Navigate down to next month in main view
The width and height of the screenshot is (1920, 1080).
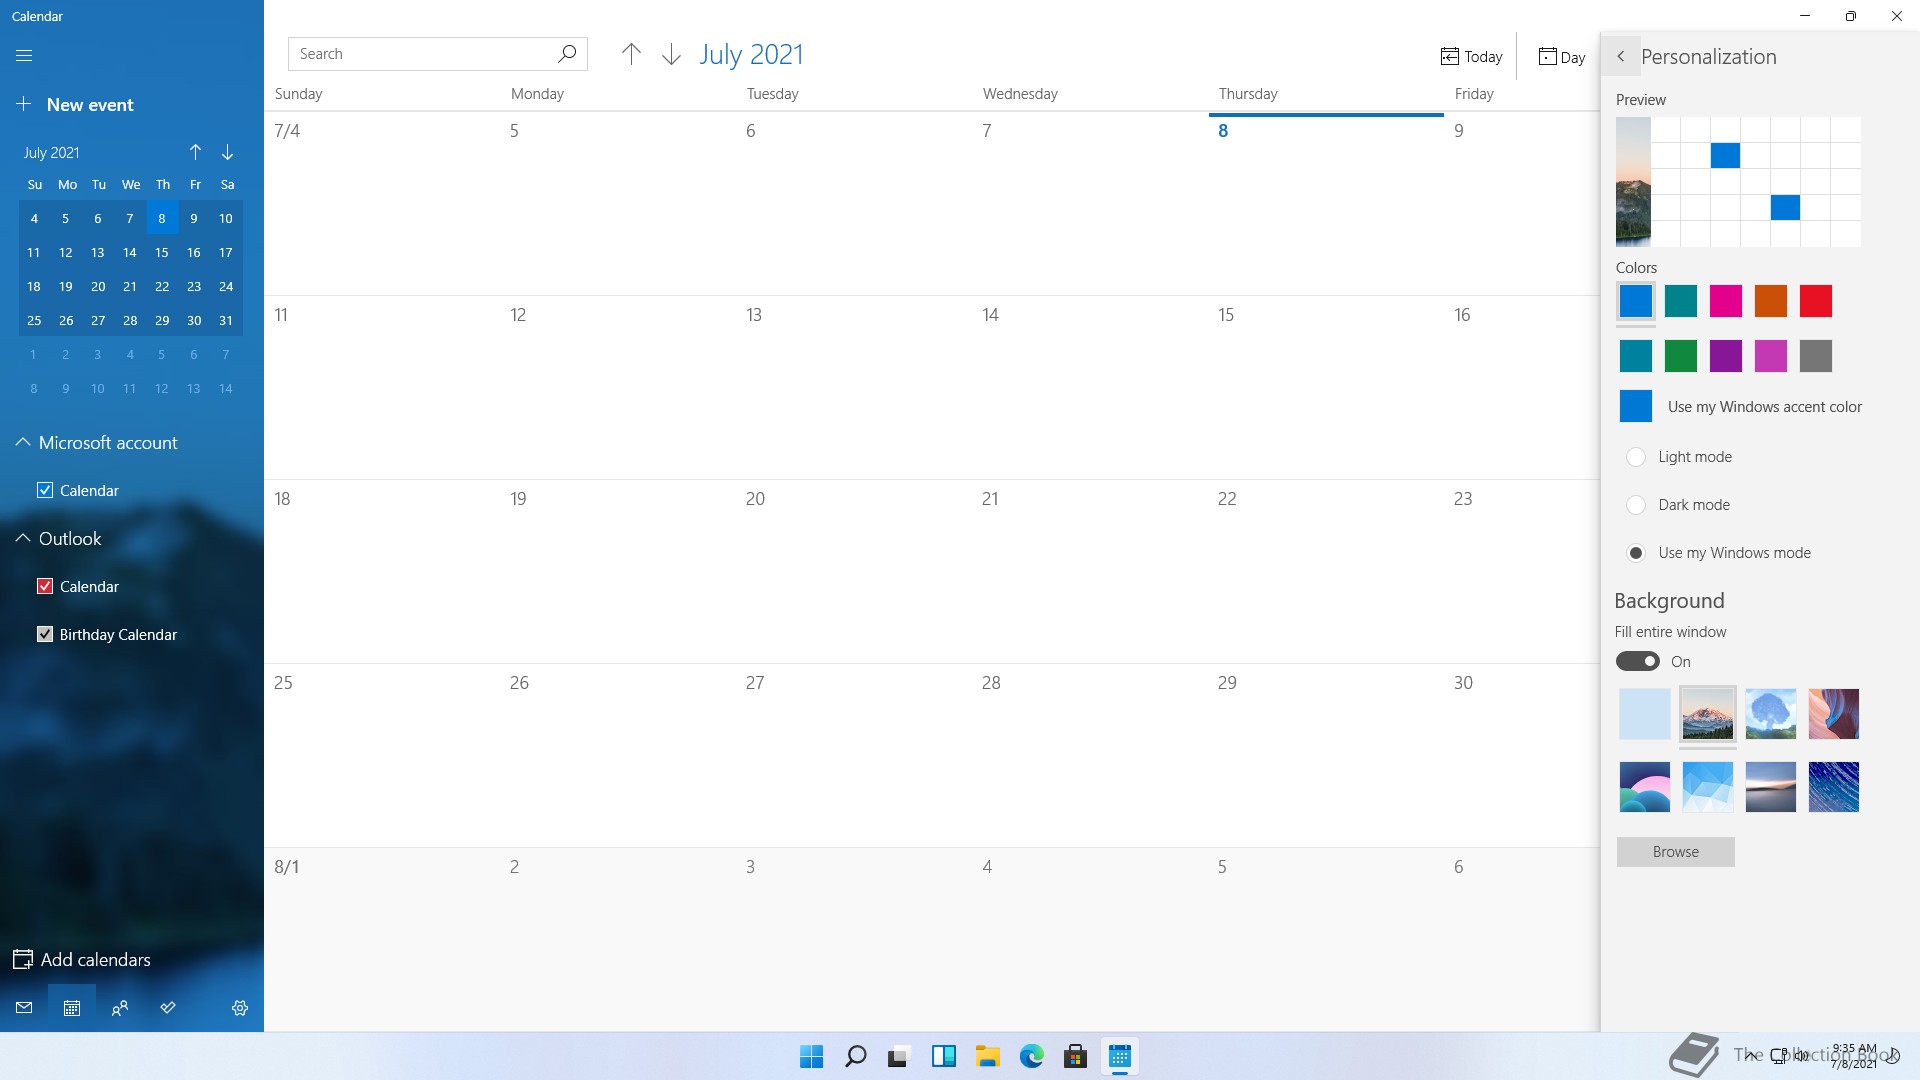click(672, 54)
